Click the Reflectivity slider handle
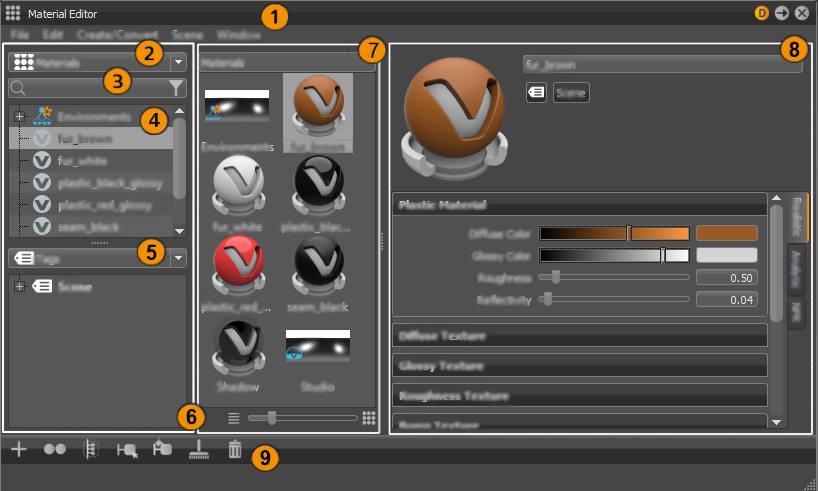818x491 pixels. pyautogui.click(x=548, y=299)
